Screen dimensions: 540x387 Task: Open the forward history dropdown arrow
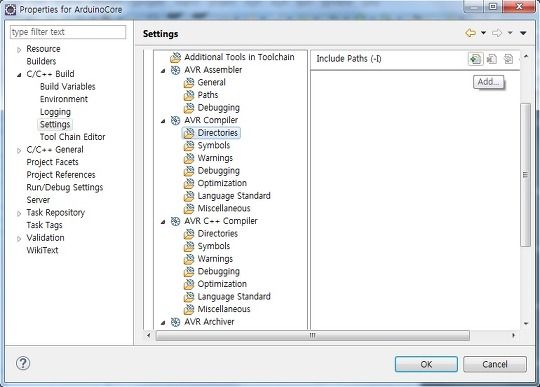tap(510, 33)
